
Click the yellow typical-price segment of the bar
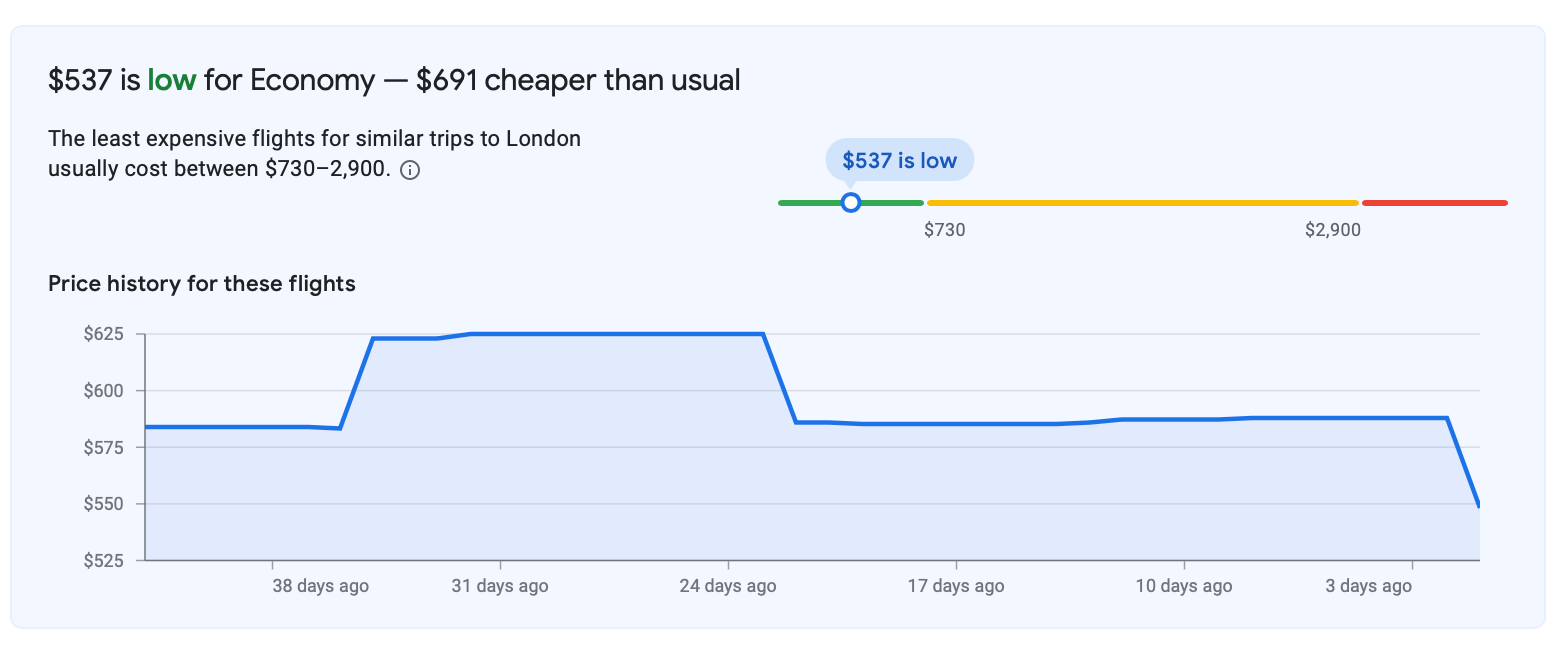pyautogui.click(x=1142, y=203)
